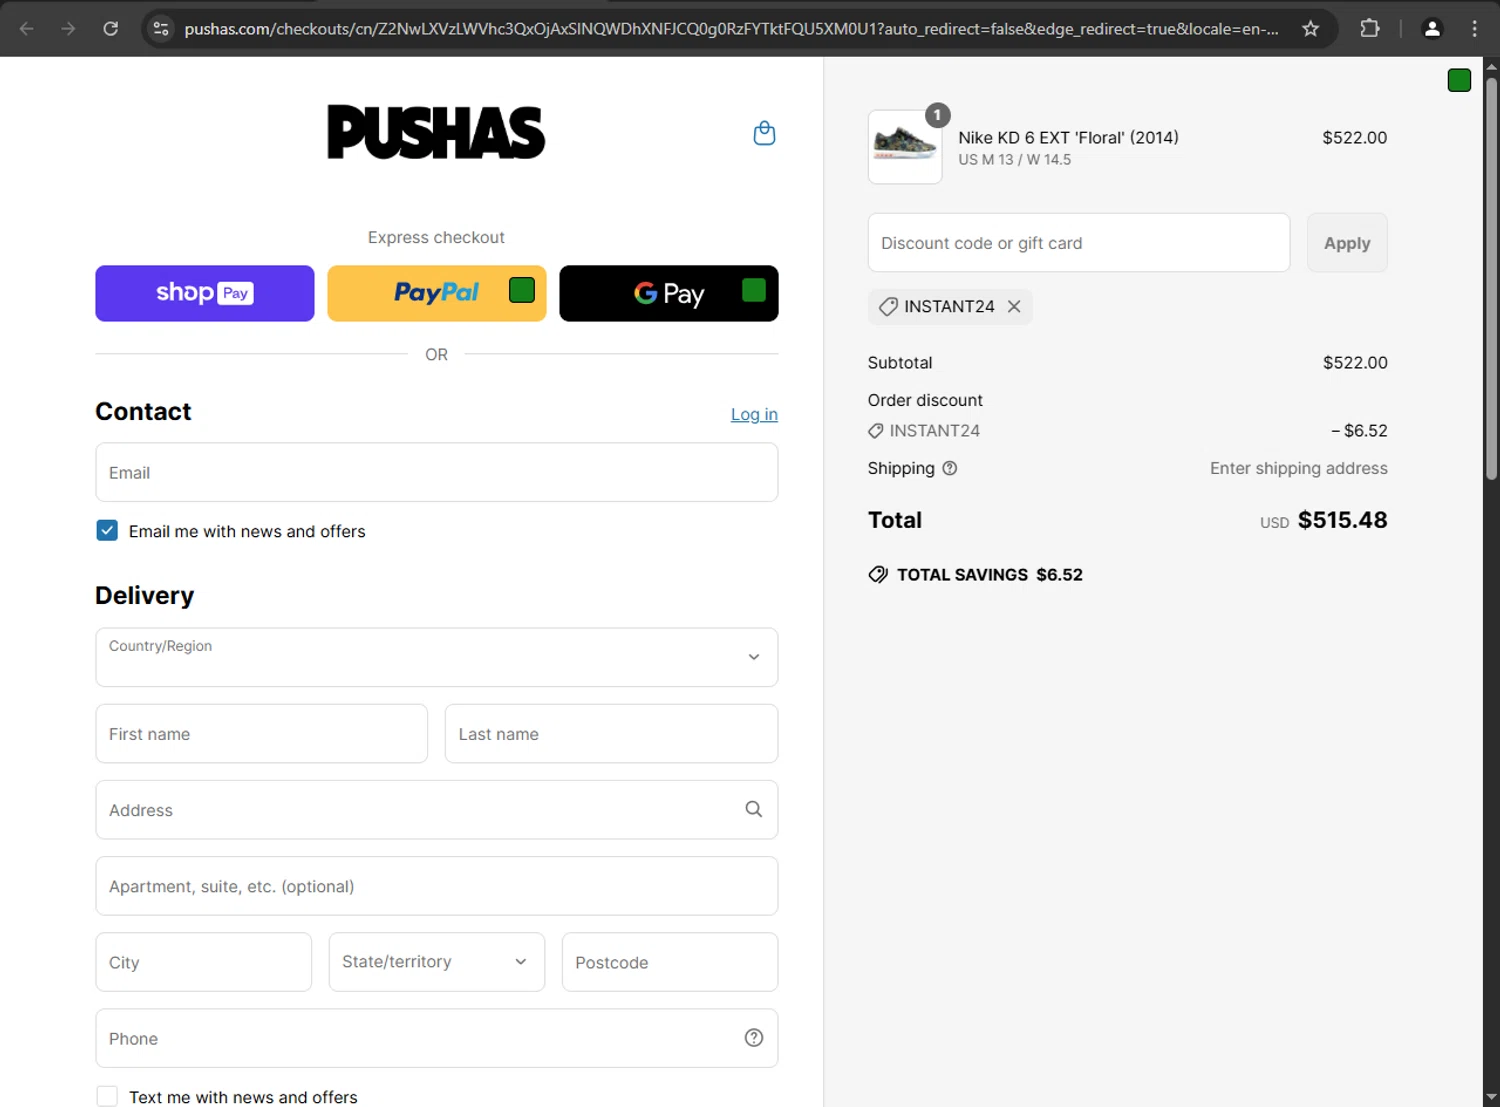
Task: Pay with PayPal express checkout
Action: 437,293
